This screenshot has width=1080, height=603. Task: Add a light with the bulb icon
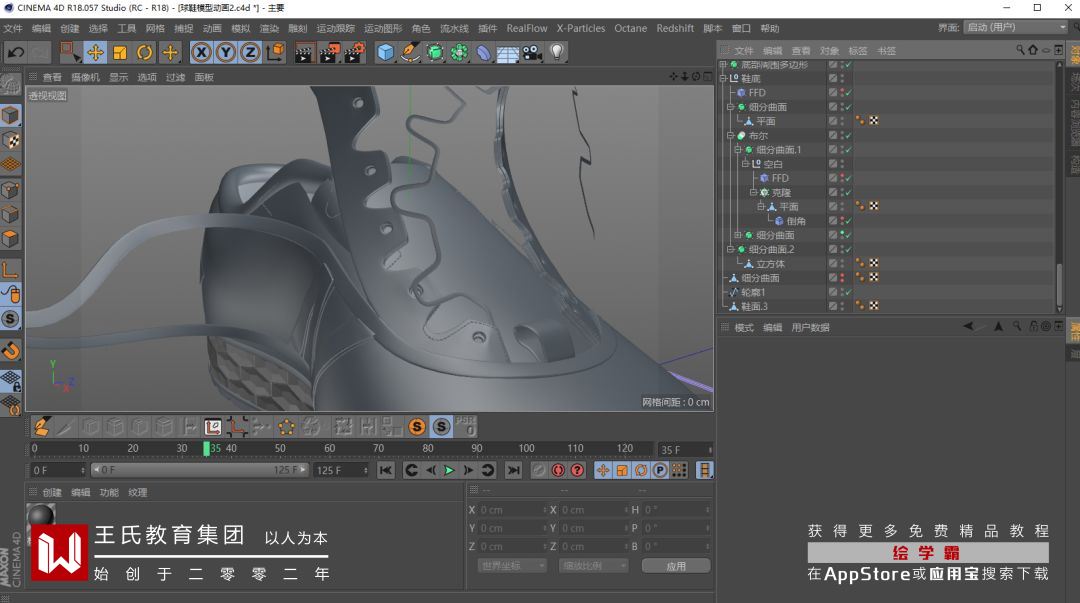coord(557,52)
